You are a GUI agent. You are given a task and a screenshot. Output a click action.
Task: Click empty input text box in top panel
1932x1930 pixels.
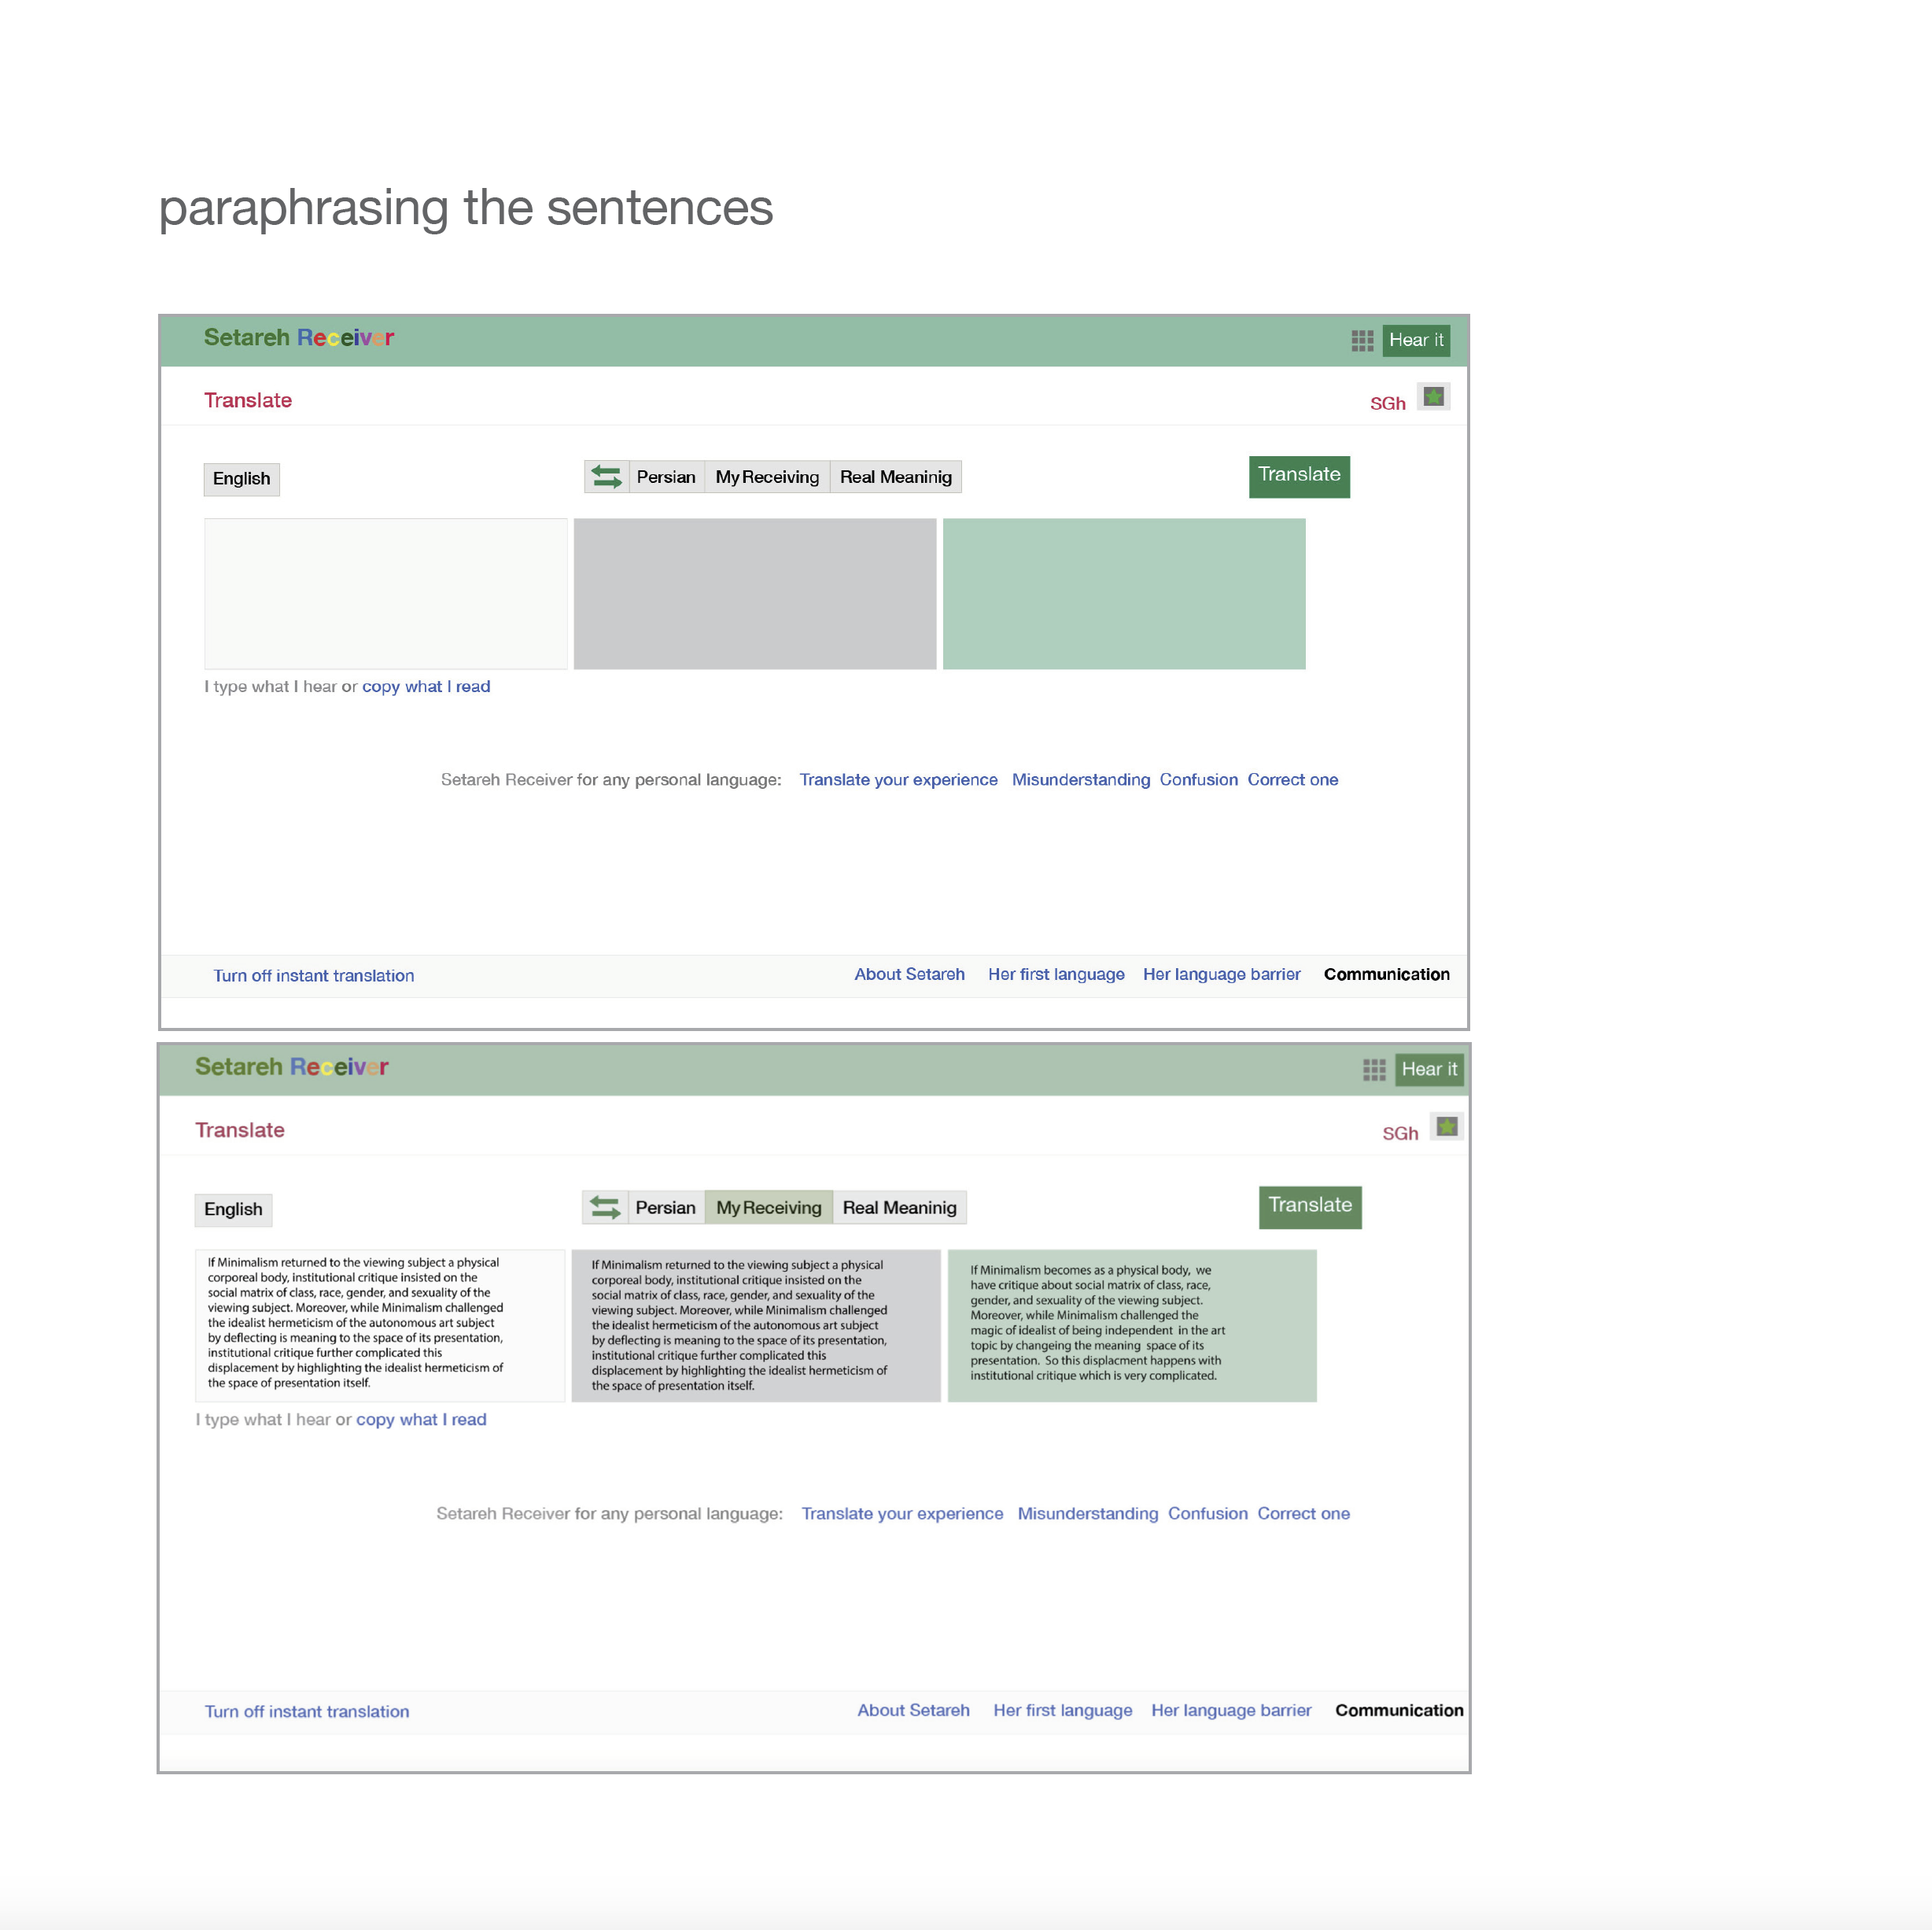385,593
